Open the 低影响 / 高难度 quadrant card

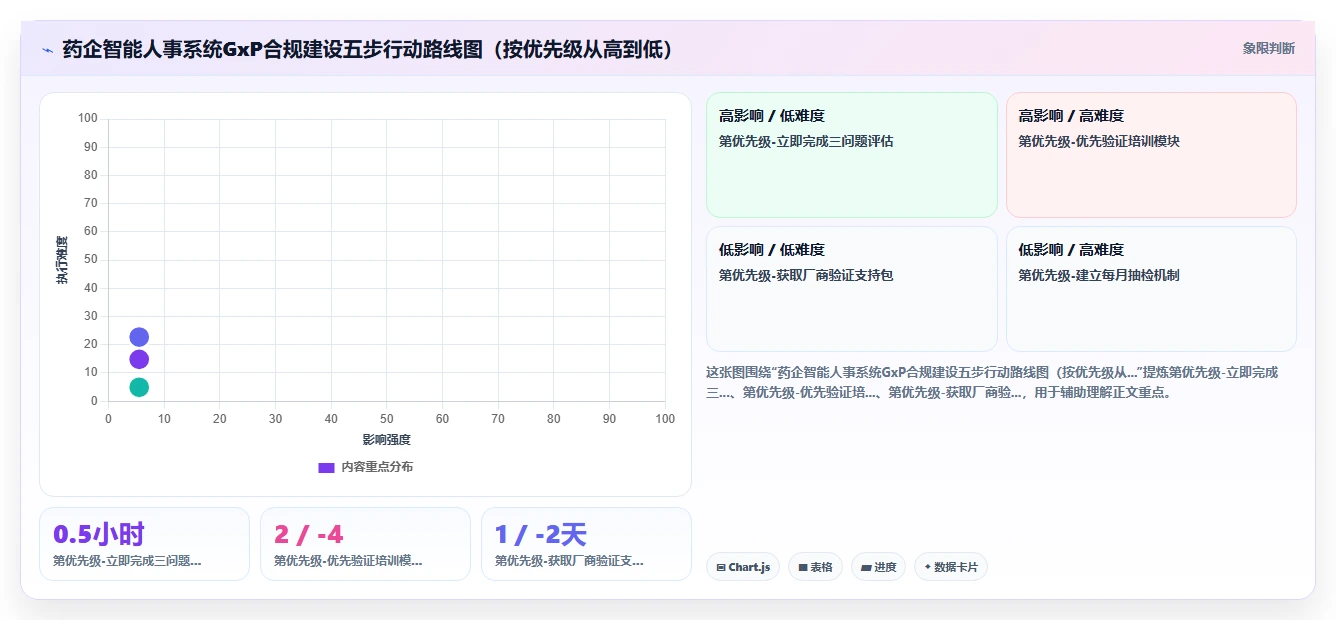coord(1151,289)
